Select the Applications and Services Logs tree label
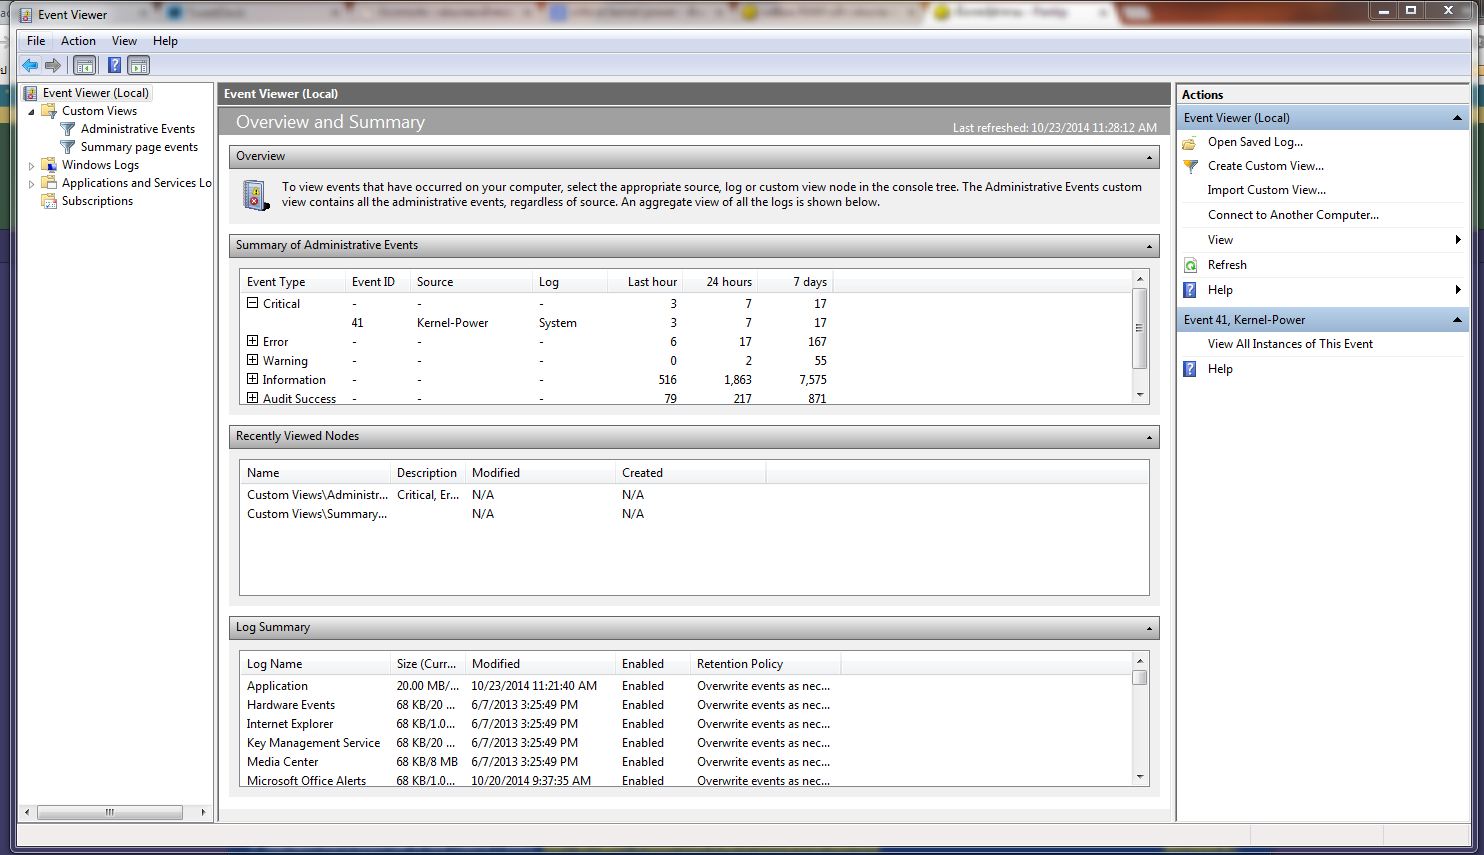Screen dimensions: 1484x855 [x=137, y=183]
